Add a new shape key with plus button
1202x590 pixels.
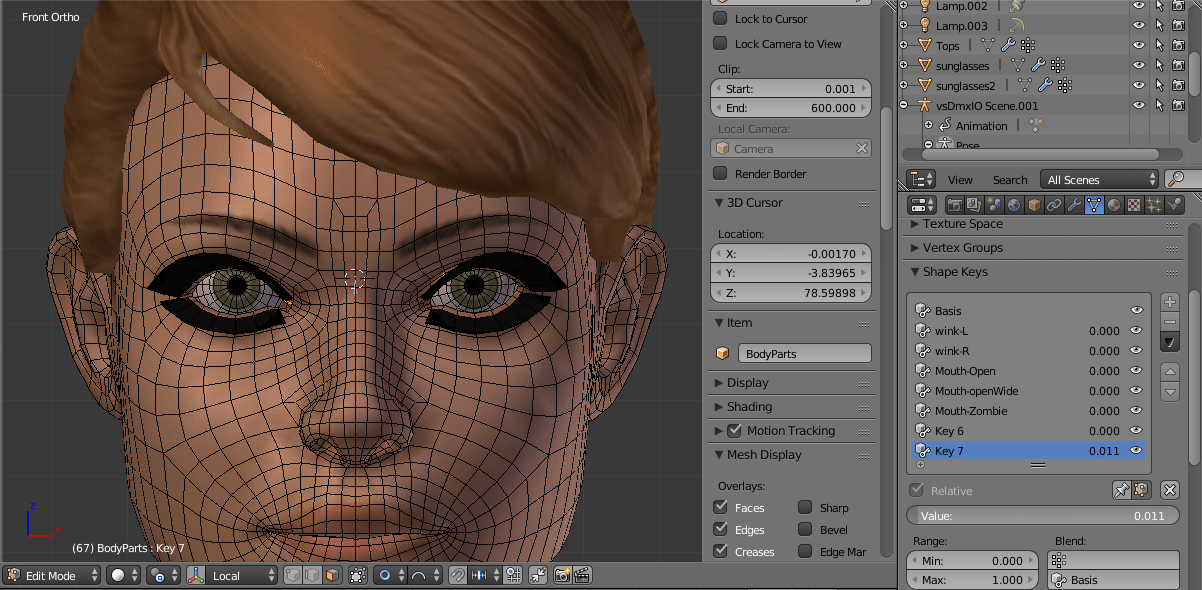(1170, 302)
